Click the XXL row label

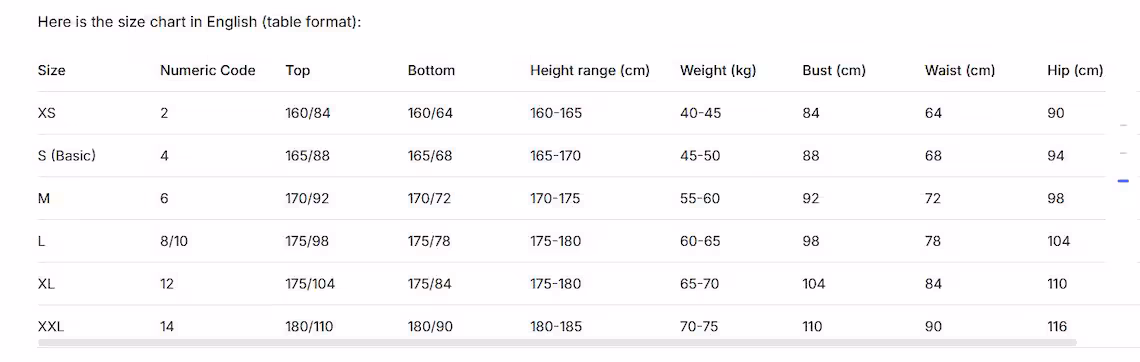pos(51,326)
